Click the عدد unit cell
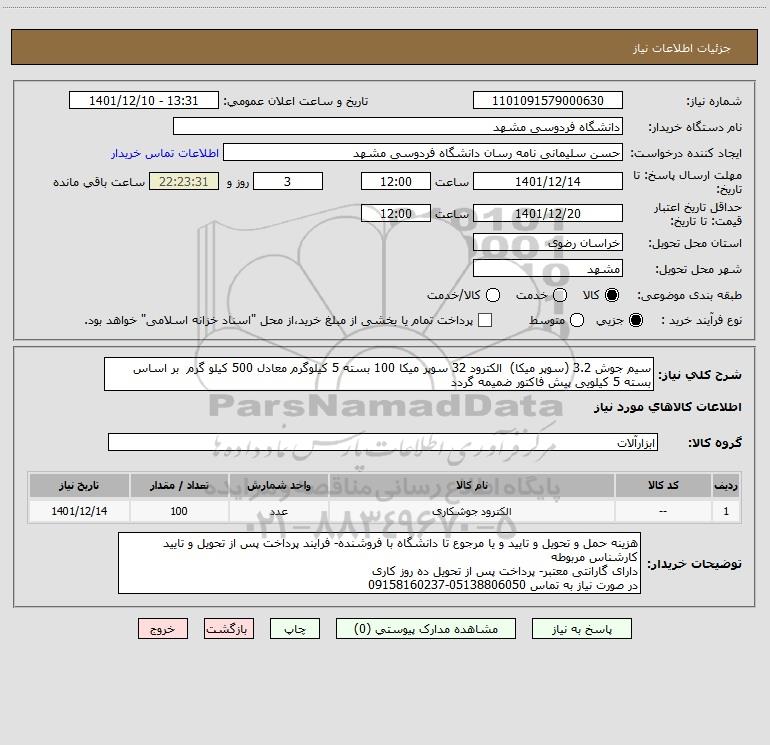This screenshot has width=770, height=745. [x=278, y=511]
